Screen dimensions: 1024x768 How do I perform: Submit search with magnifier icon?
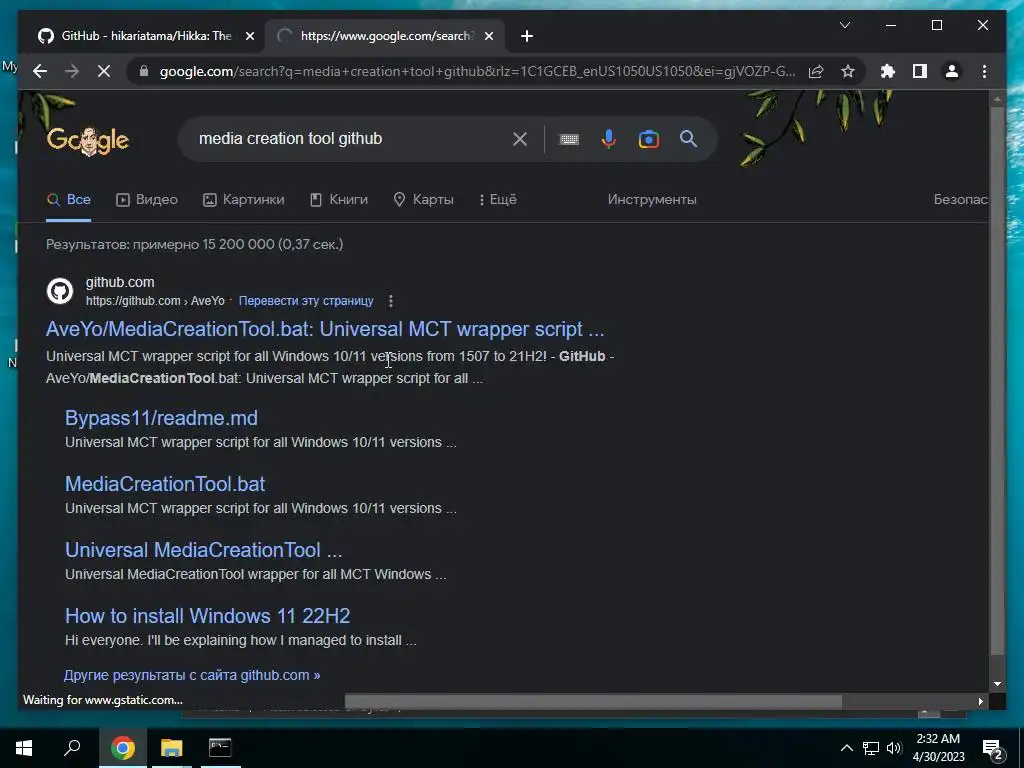(688, 138)
